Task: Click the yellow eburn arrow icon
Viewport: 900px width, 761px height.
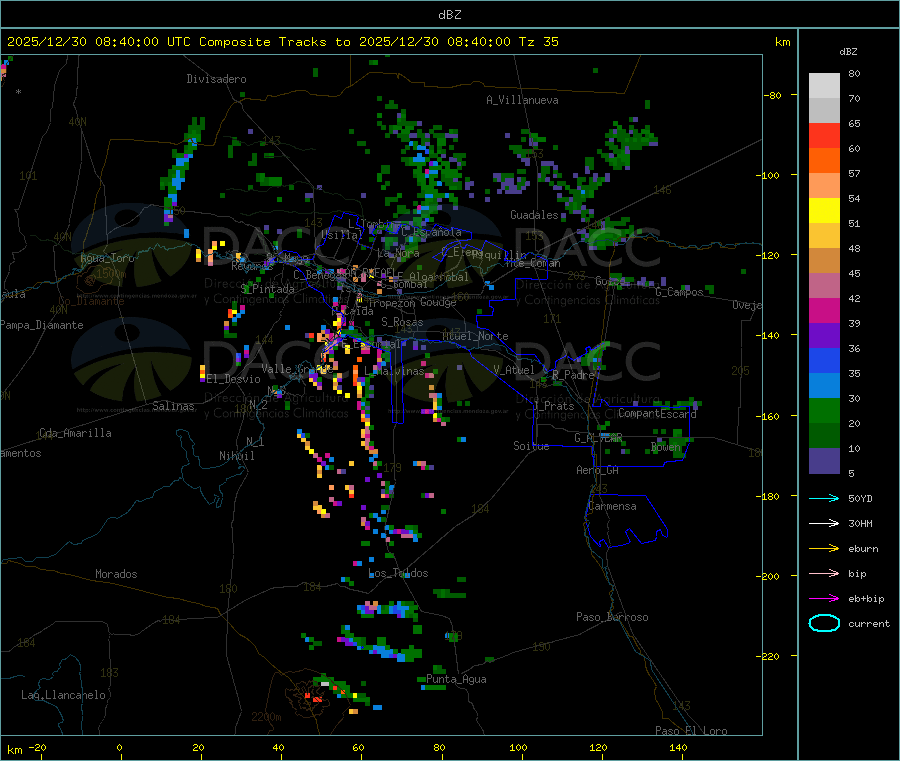Action: [824, 548]
